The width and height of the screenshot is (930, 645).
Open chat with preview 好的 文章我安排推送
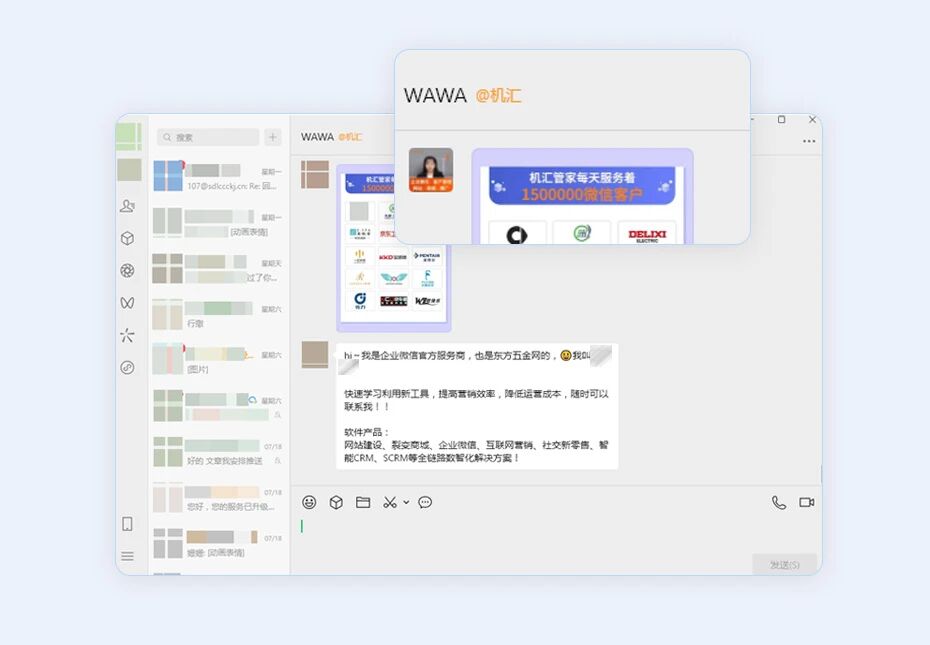[x=218, y=452]
